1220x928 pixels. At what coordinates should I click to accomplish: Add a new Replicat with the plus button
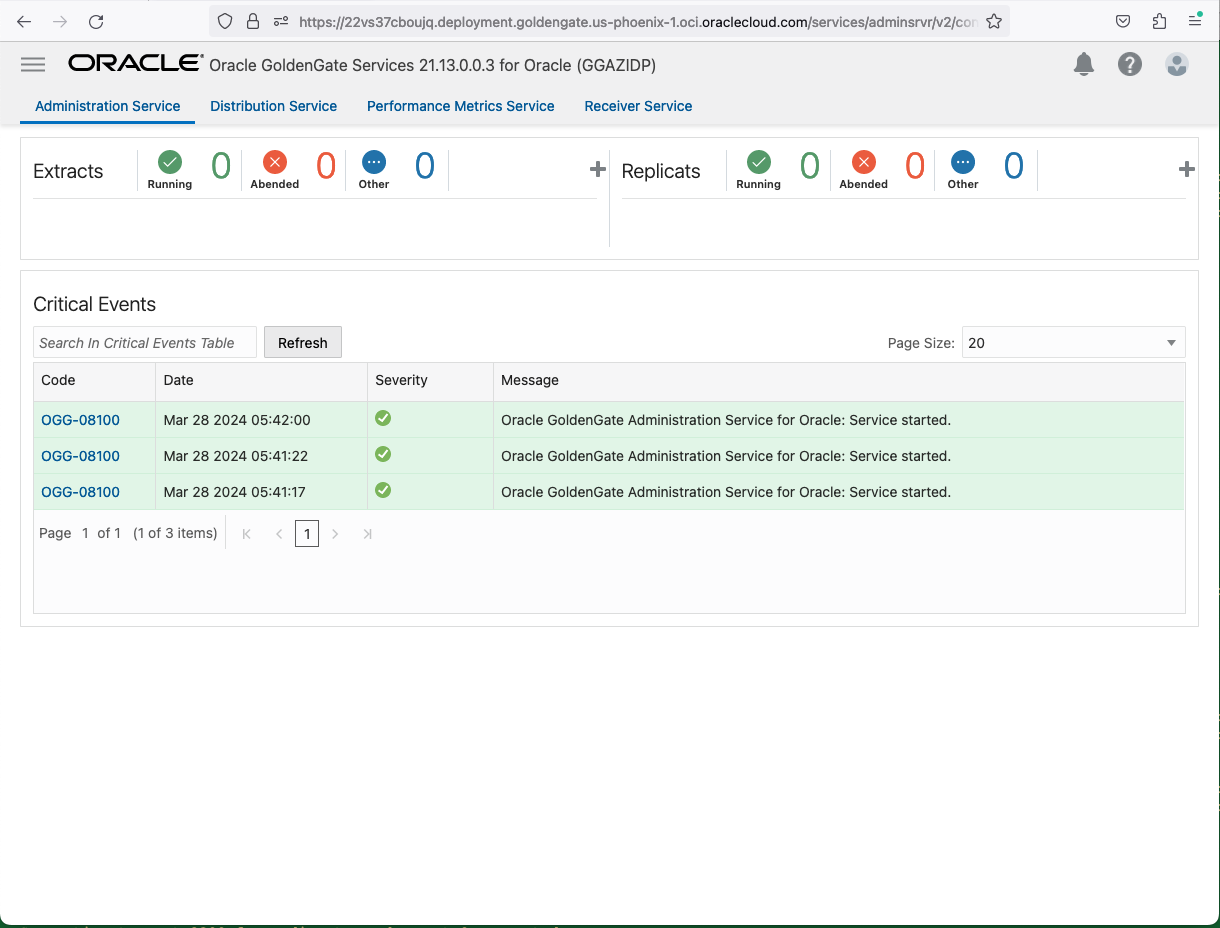1186,169
